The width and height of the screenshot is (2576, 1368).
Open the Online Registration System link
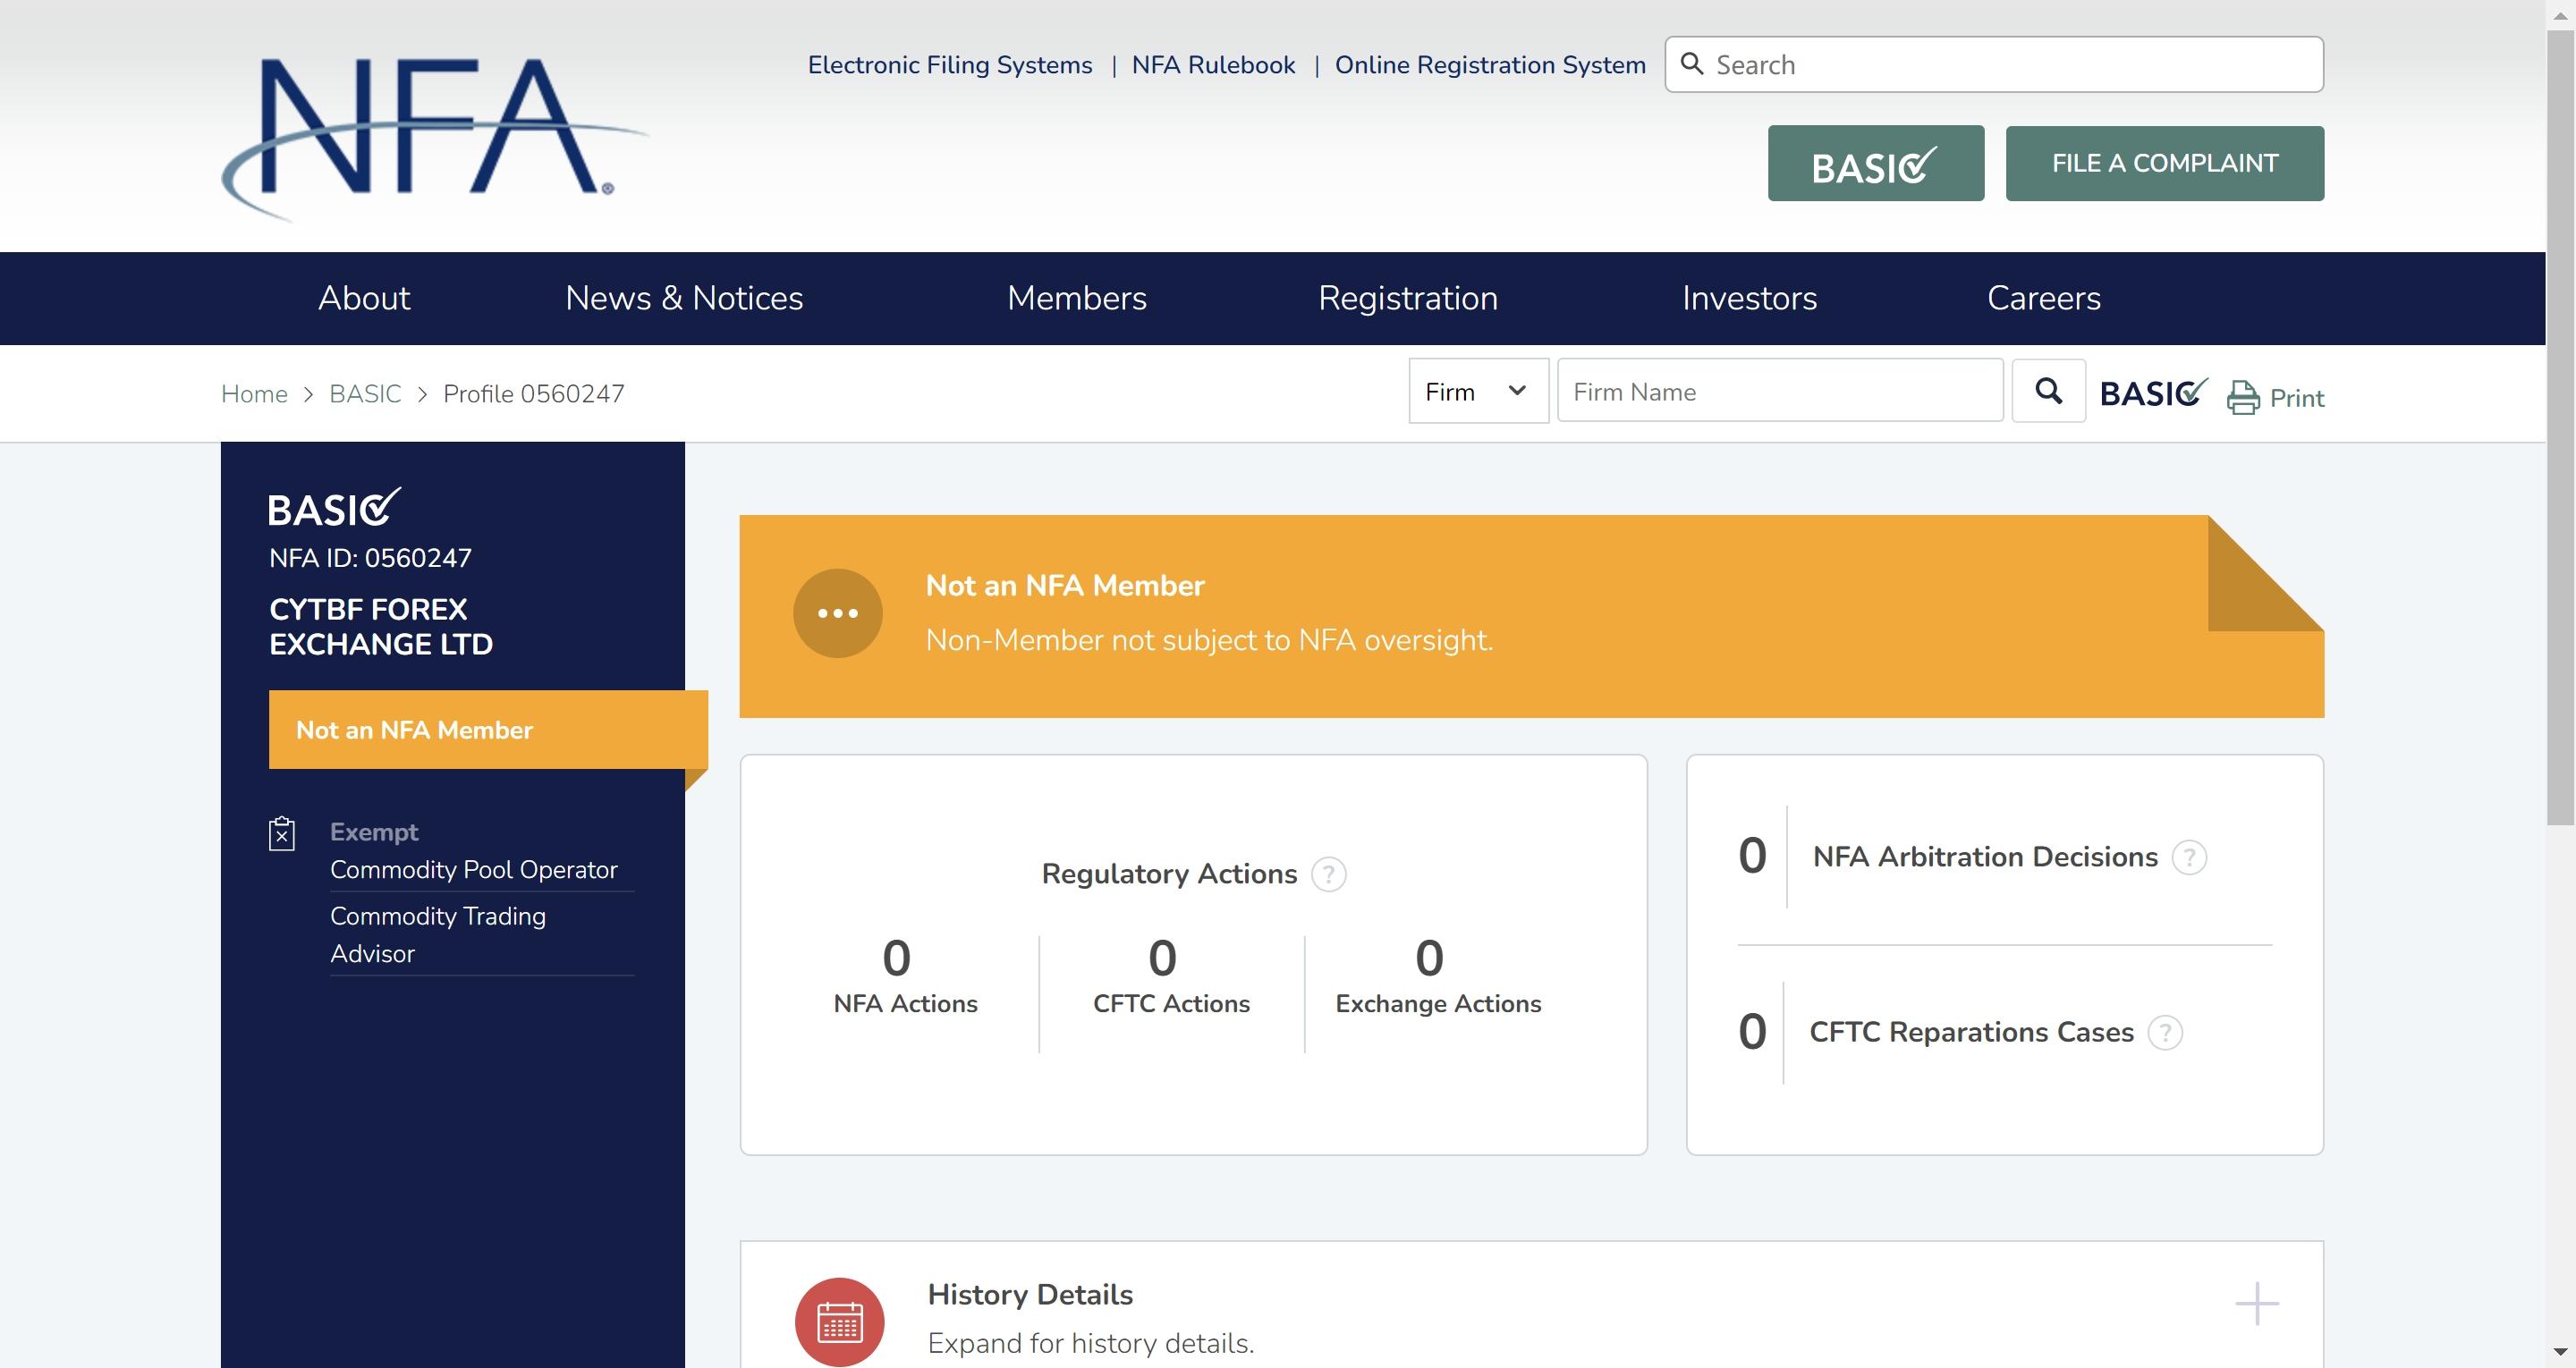(x=1490, y=65)
